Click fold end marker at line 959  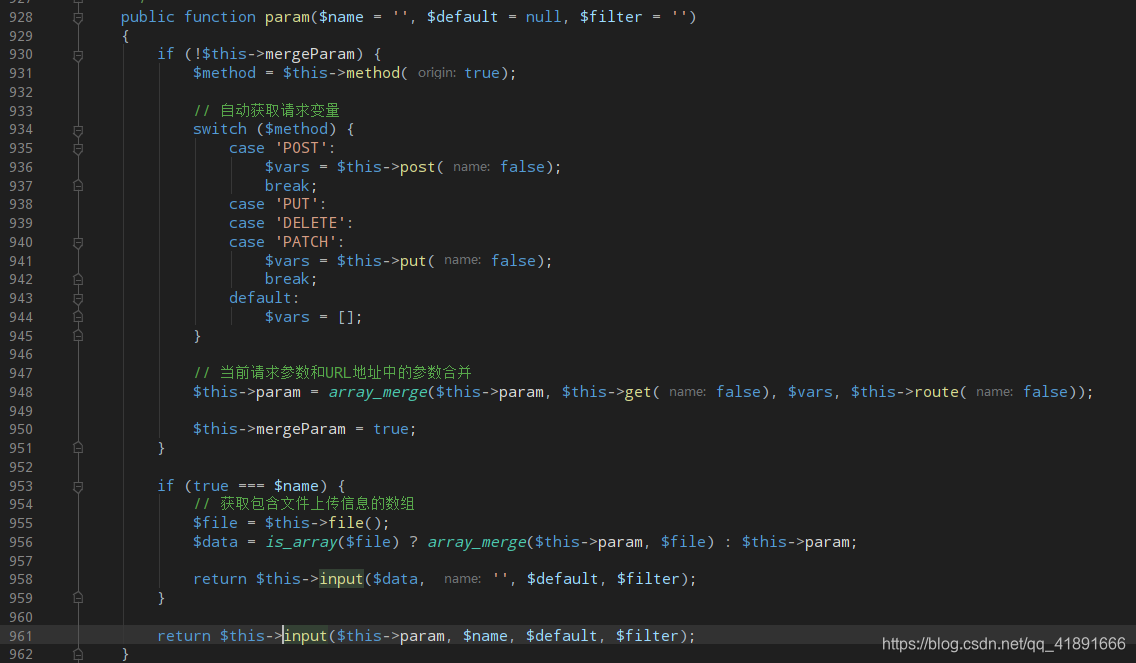tap(78, 598)
